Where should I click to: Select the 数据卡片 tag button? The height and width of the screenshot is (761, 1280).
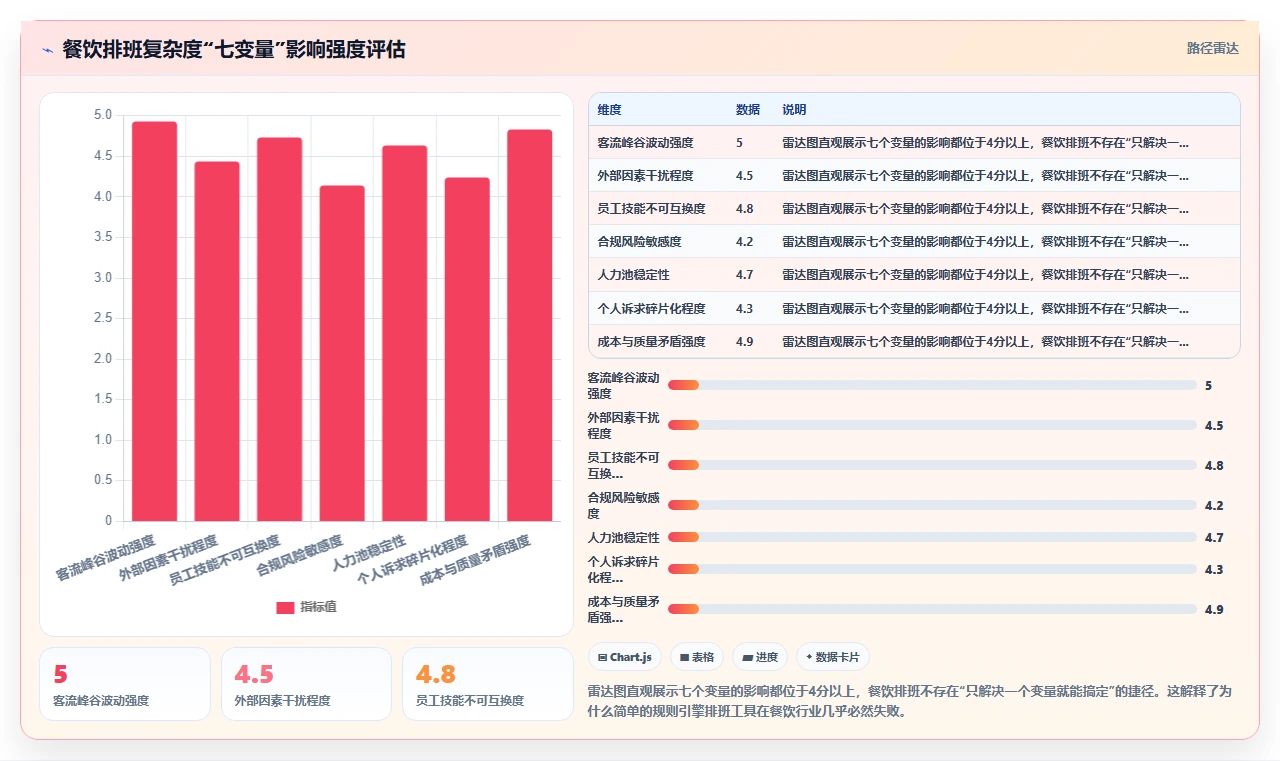click(833, 657)
